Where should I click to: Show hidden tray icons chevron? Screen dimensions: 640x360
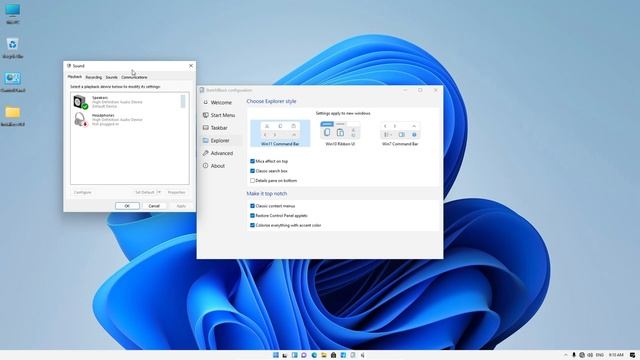pos(566,355)
